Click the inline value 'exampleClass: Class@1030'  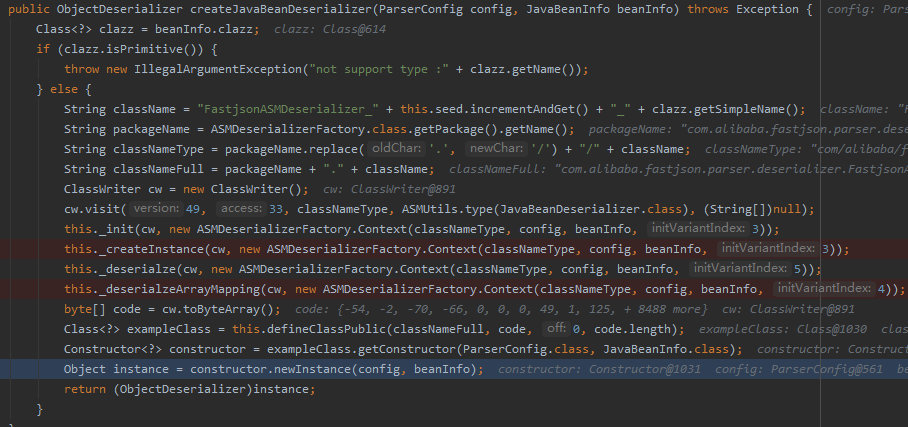click(x=783, y=330)
